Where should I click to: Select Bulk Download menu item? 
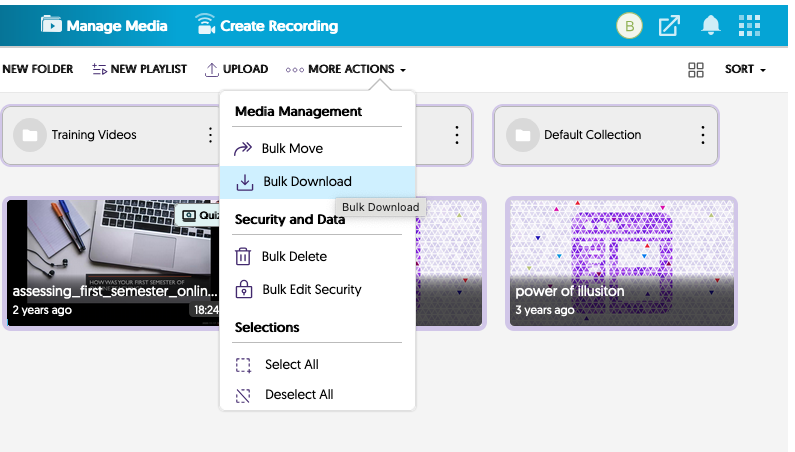[307, 182]
